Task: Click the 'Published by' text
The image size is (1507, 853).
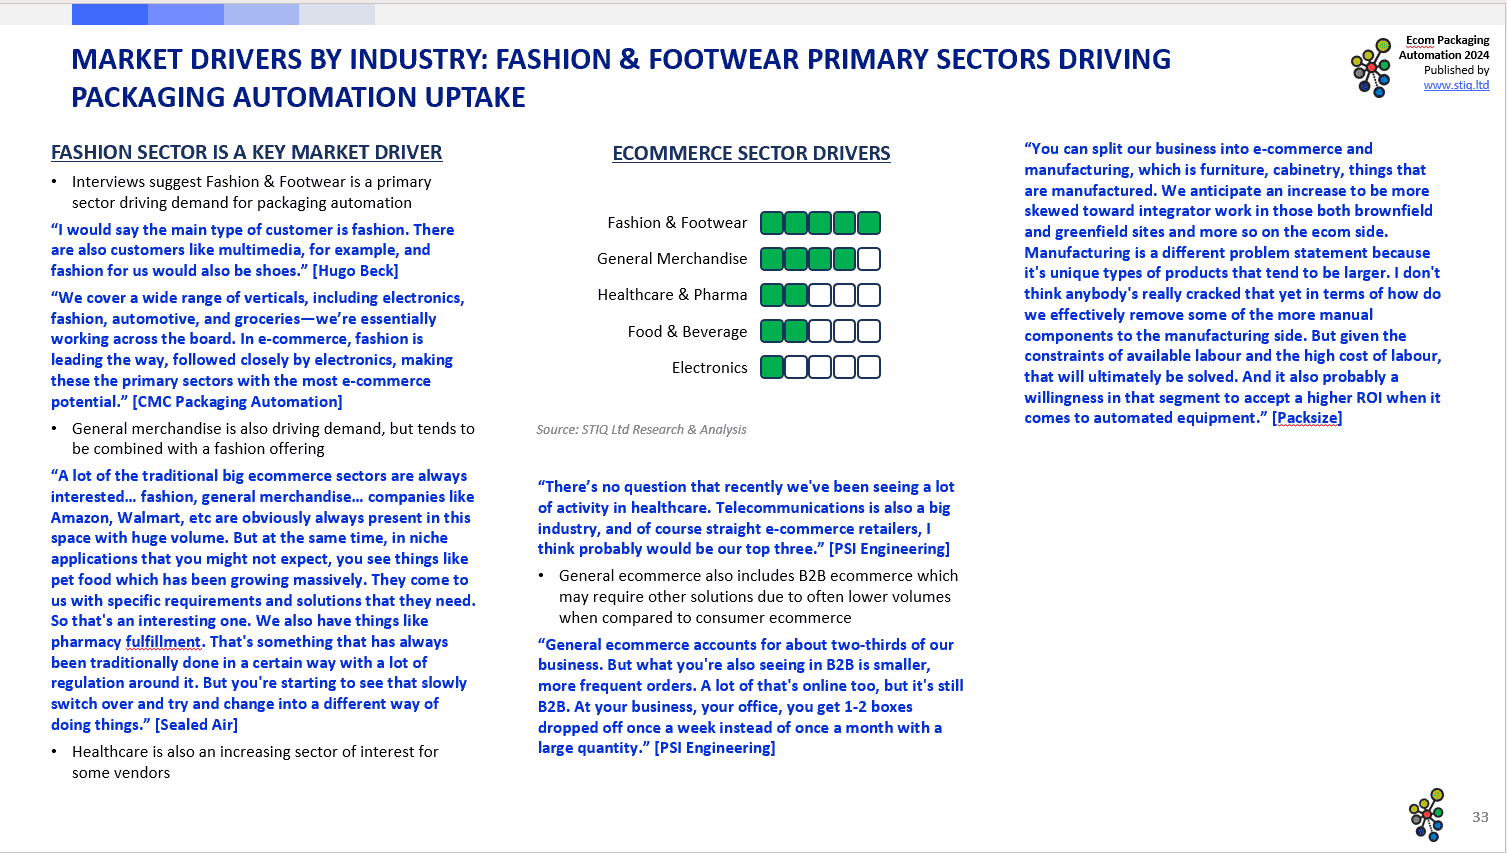Action: [1456, 70]
